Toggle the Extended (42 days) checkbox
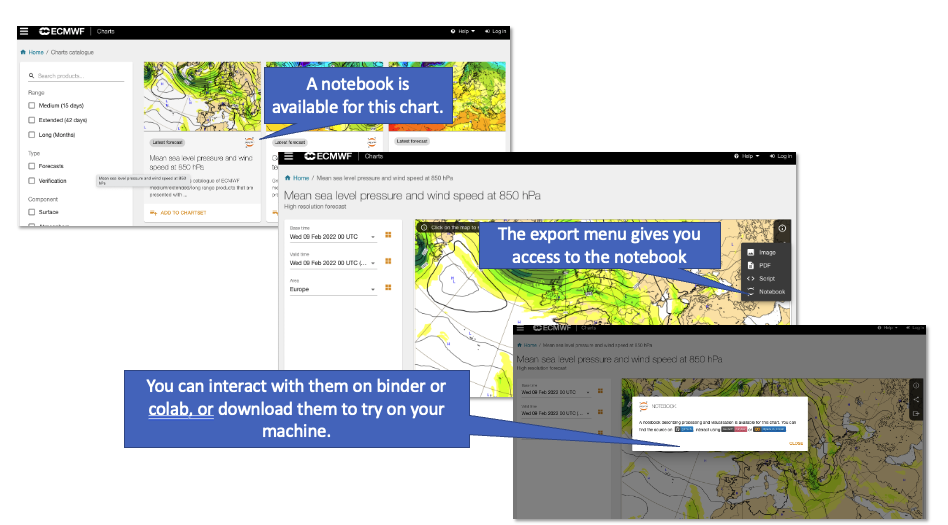This screenshot has width=948, height=525. (x=31, y=120)
